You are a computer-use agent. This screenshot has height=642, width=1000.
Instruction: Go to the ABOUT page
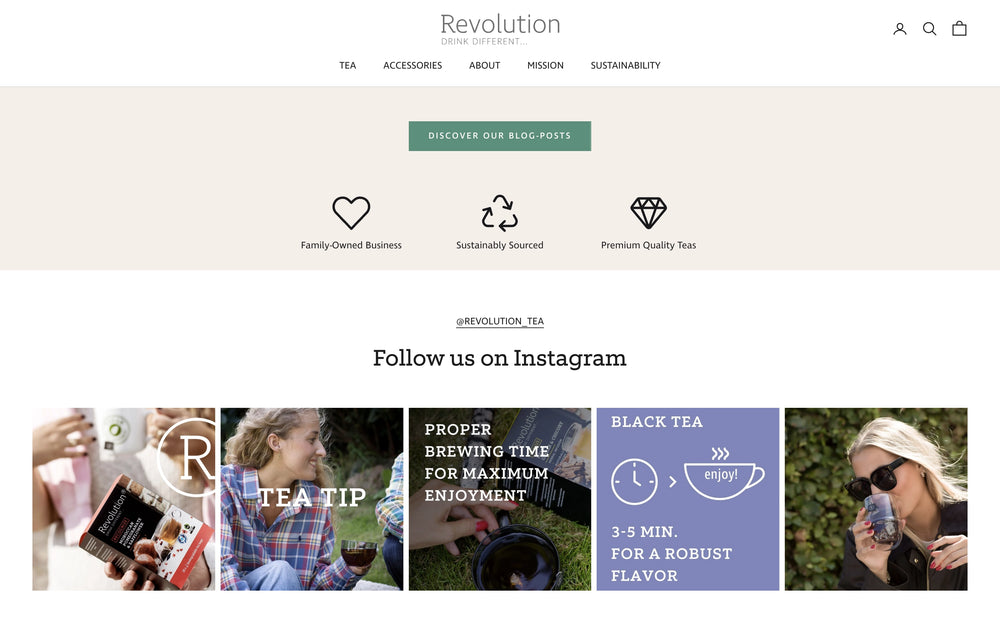485,65
